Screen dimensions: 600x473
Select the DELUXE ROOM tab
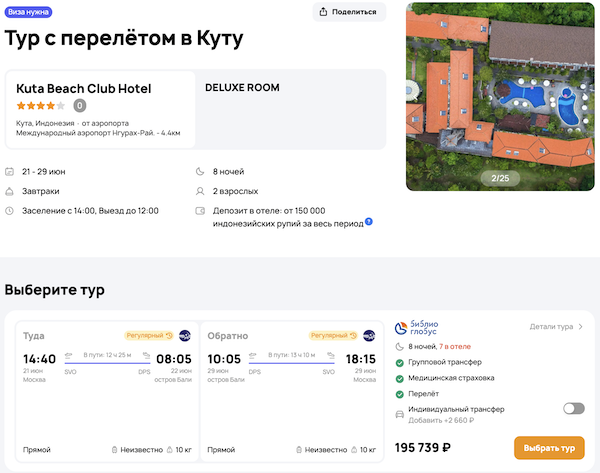coord(242,87)
